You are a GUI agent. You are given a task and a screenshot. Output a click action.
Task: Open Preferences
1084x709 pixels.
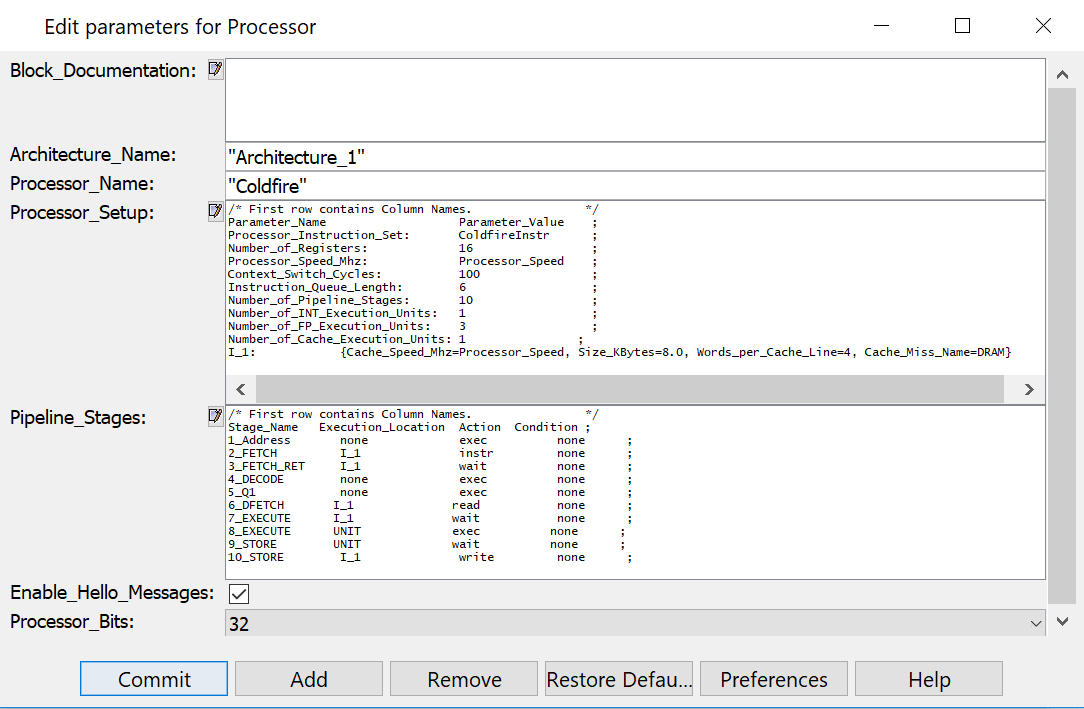pyautogui.click(x=774, y=679)
